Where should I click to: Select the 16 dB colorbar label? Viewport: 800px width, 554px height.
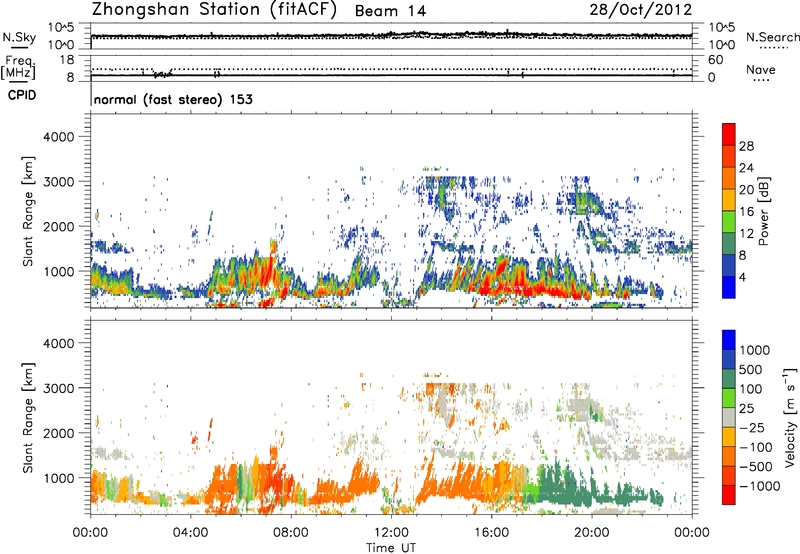click(746, 212)
